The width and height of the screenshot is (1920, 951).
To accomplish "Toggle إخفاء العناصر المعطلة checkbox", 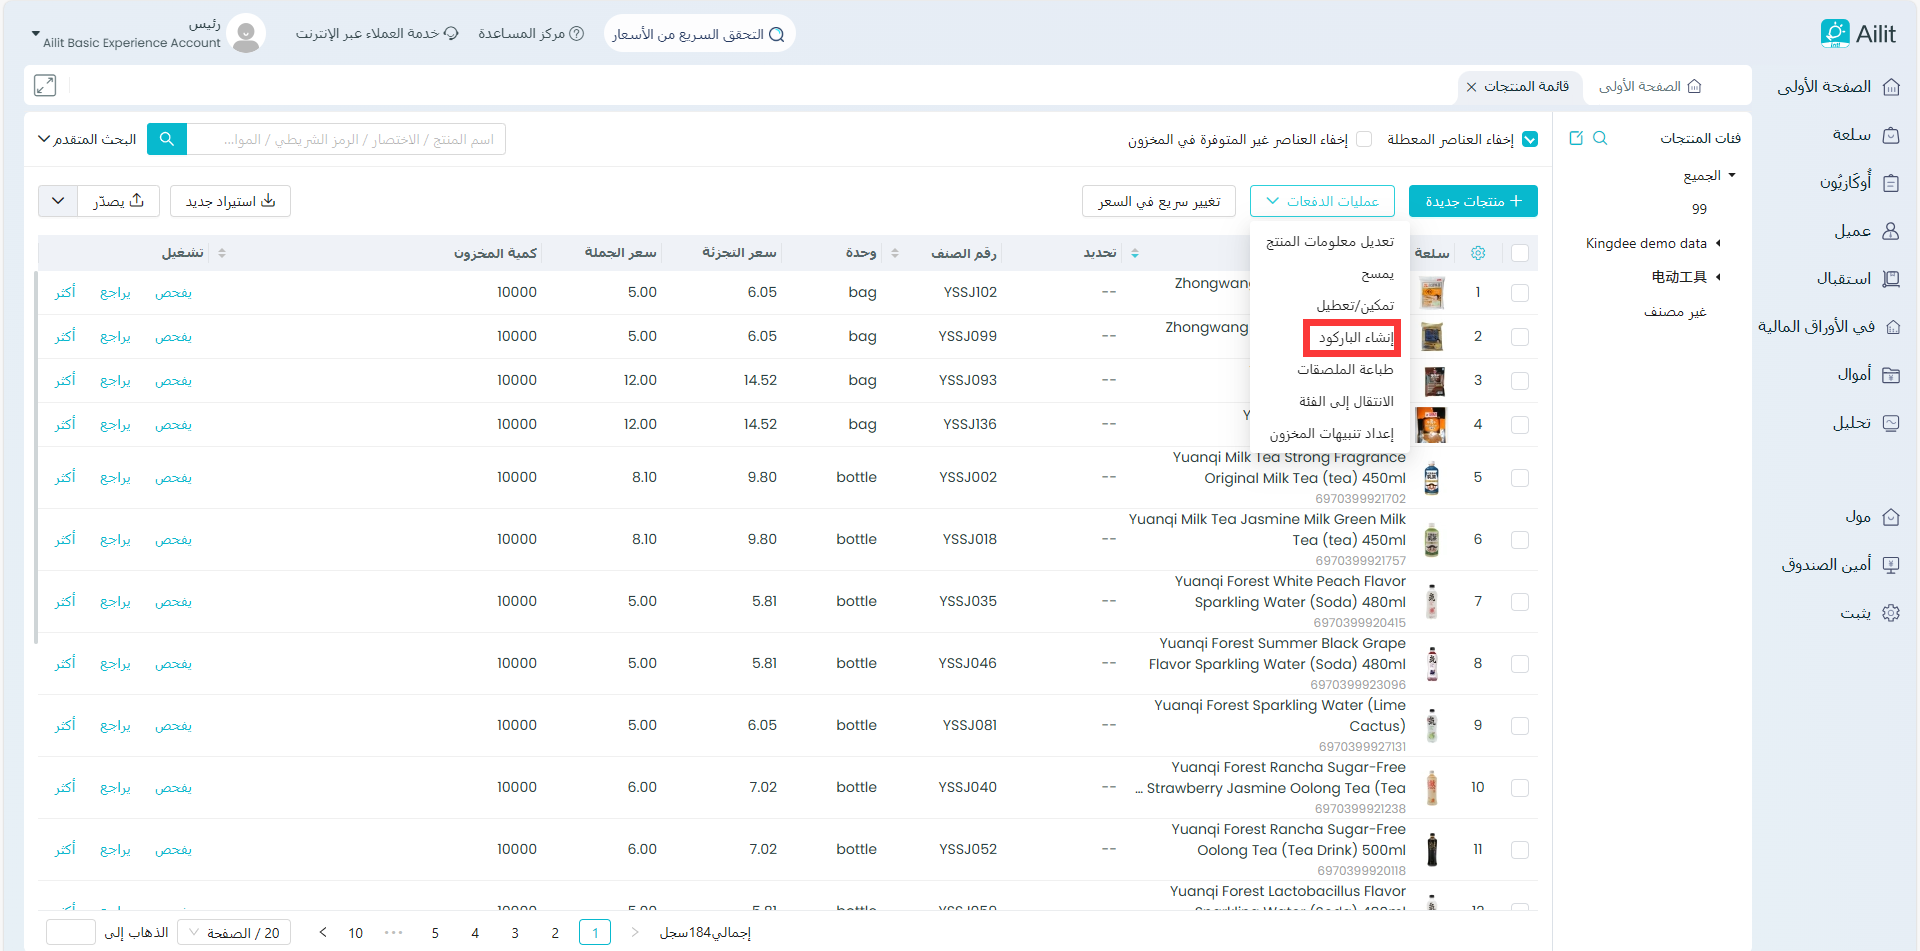I will tap(1529, 140).
